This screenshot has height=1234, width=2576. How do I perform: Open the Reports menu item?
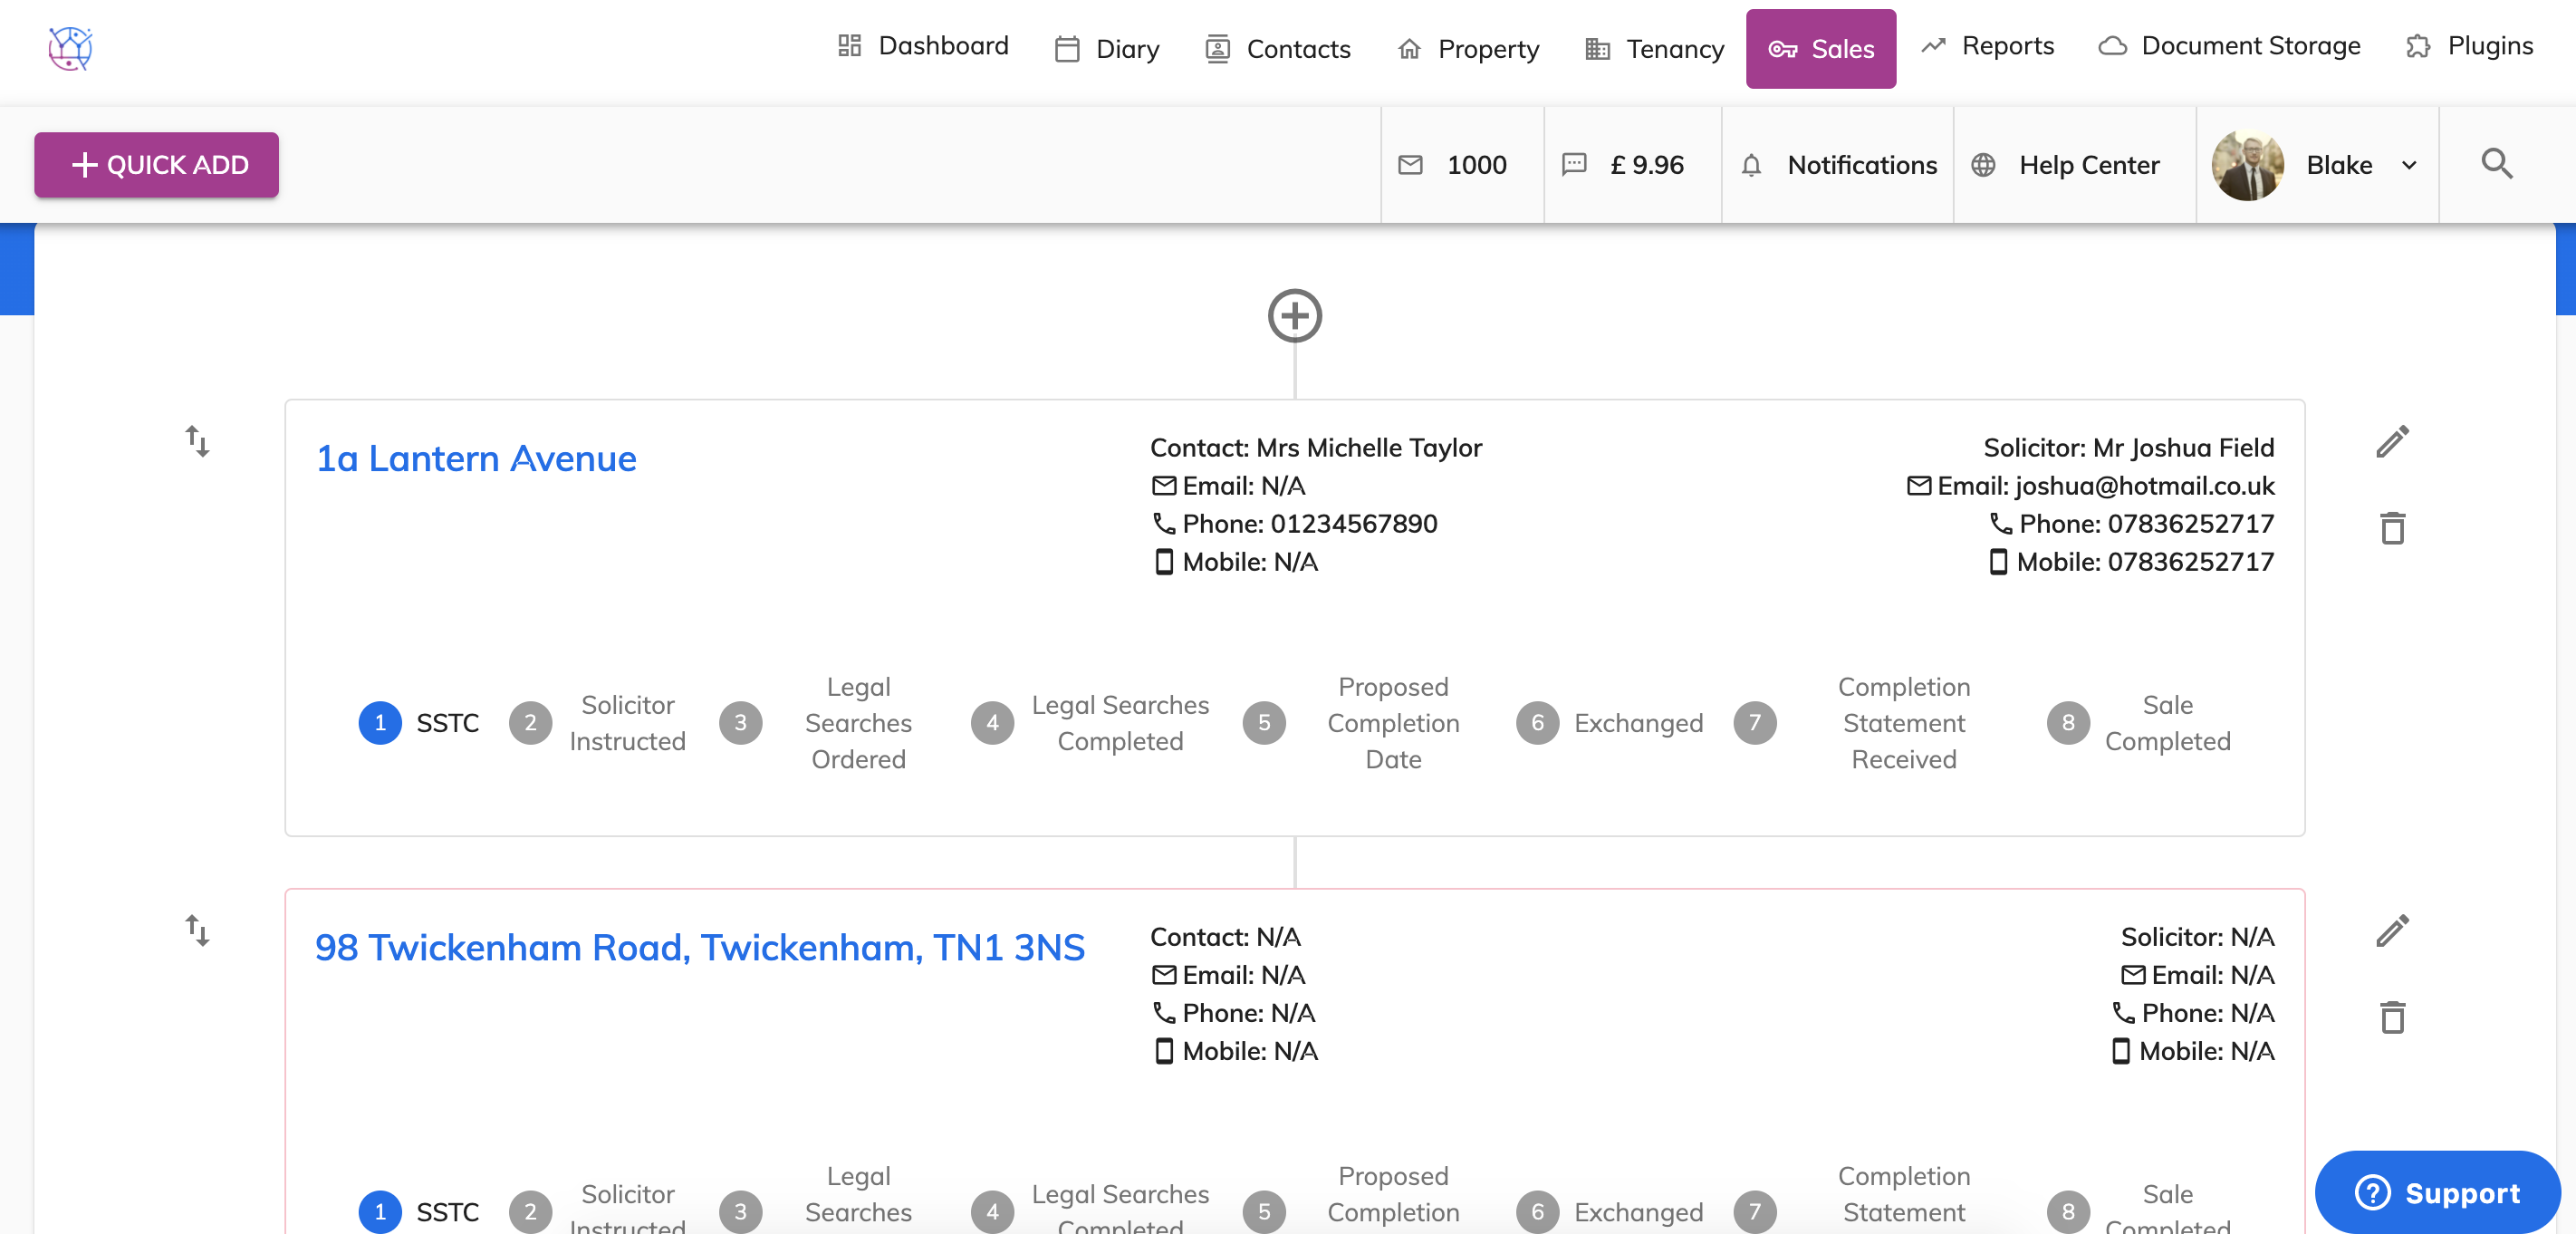click(1987, 46)
